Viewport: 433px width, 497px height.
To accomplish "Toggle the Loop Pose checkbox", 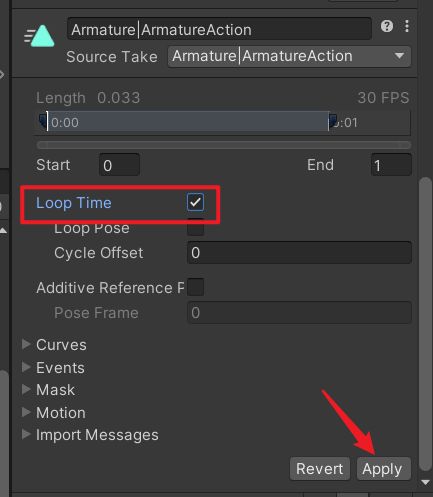I will pos(195,228).
